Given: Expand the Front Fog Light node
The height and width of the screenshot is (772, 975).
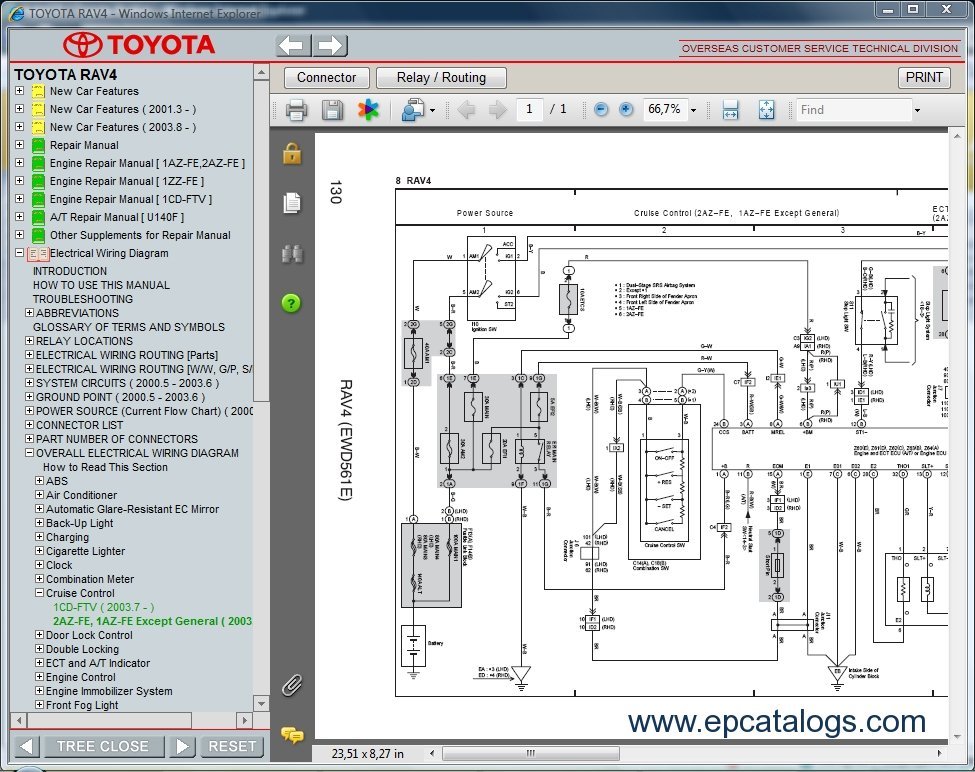Looking at the screenshot, I should coord(39,705).
